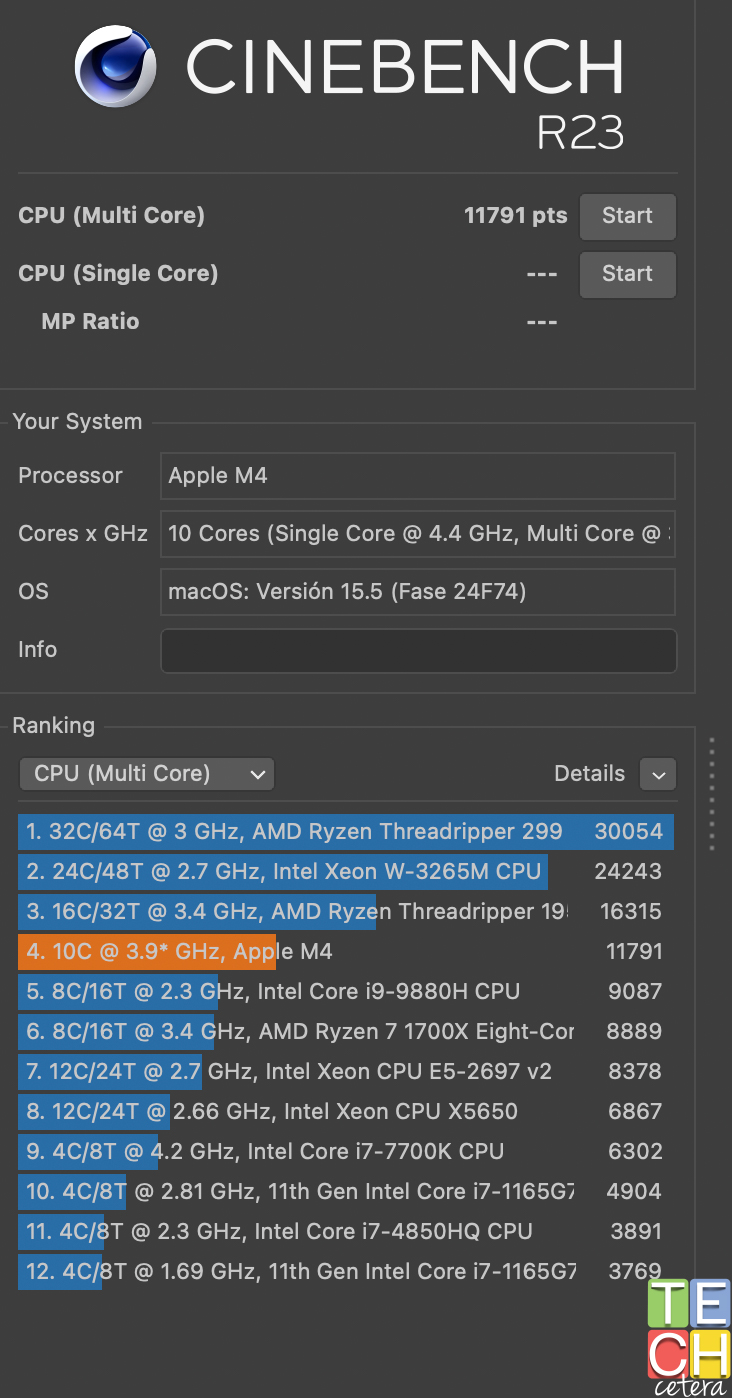Click the Details label in Ranking
The width and height of the screenshot is (732, 1398).
[589, 773]
